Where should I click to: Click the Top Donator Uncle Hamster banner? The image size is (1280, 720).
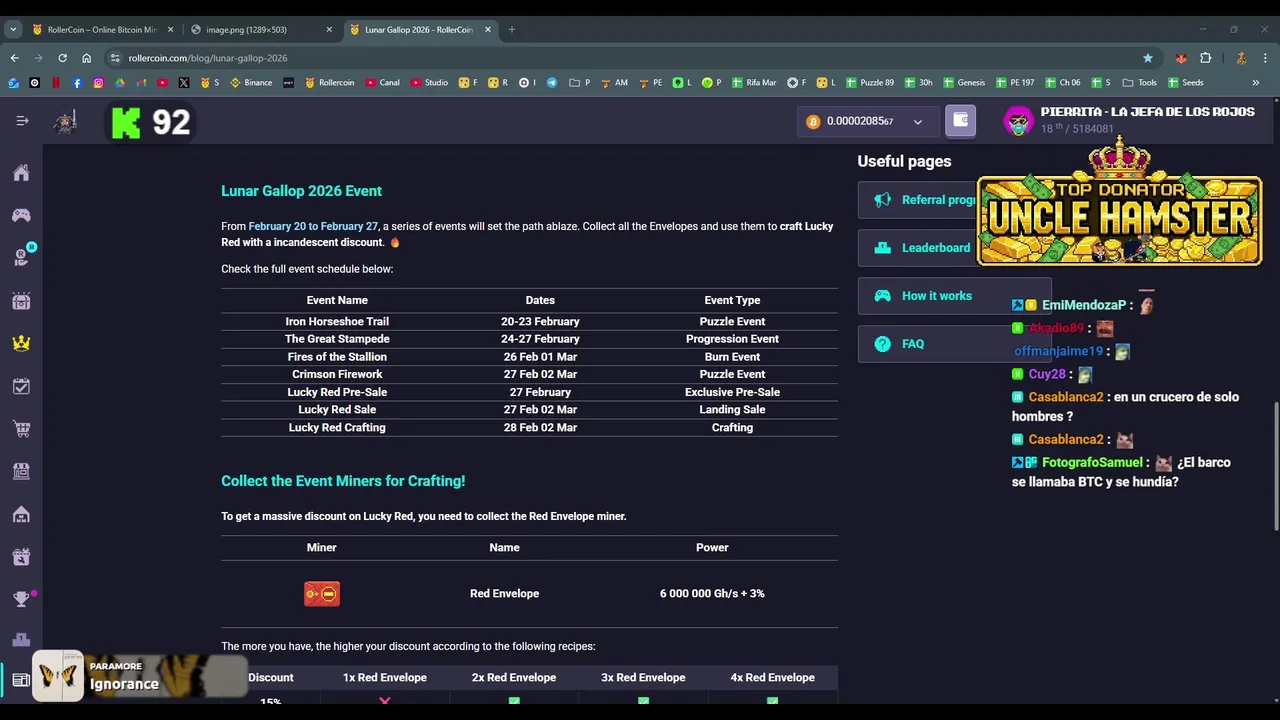1120,205
